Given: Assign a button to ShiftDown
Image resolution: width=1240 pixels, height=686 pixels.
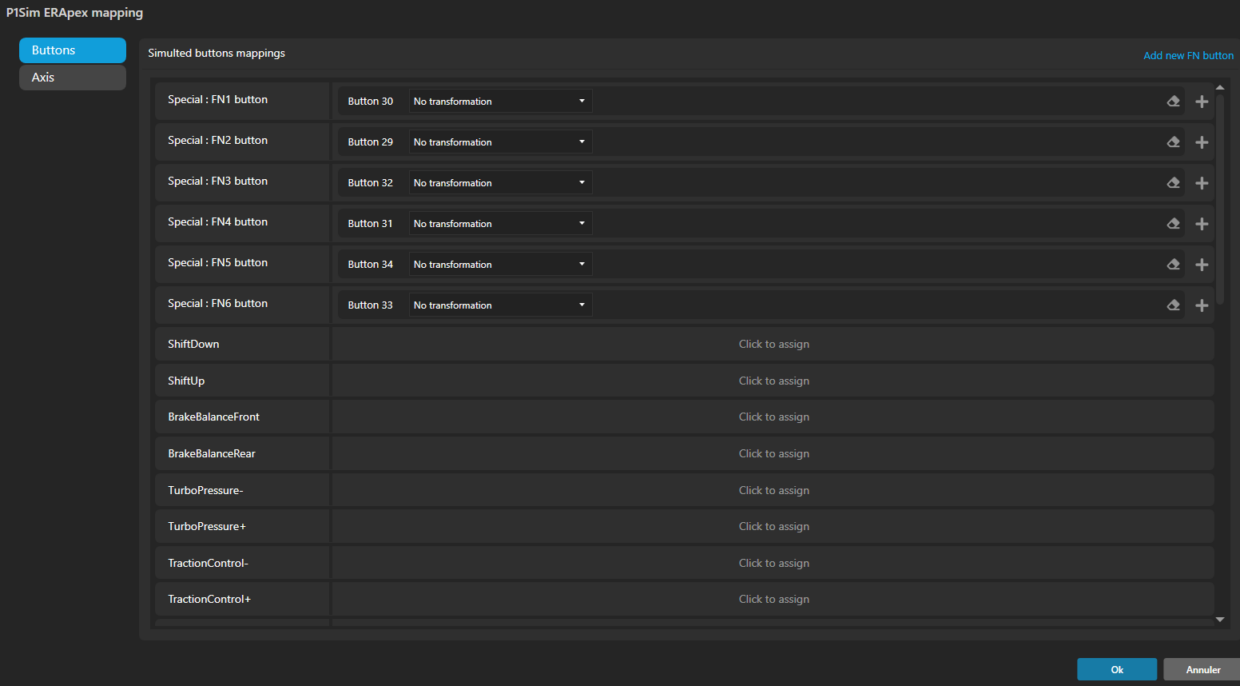Looking at the screenshot, I should pyautogui.click(x=774, y=343).
